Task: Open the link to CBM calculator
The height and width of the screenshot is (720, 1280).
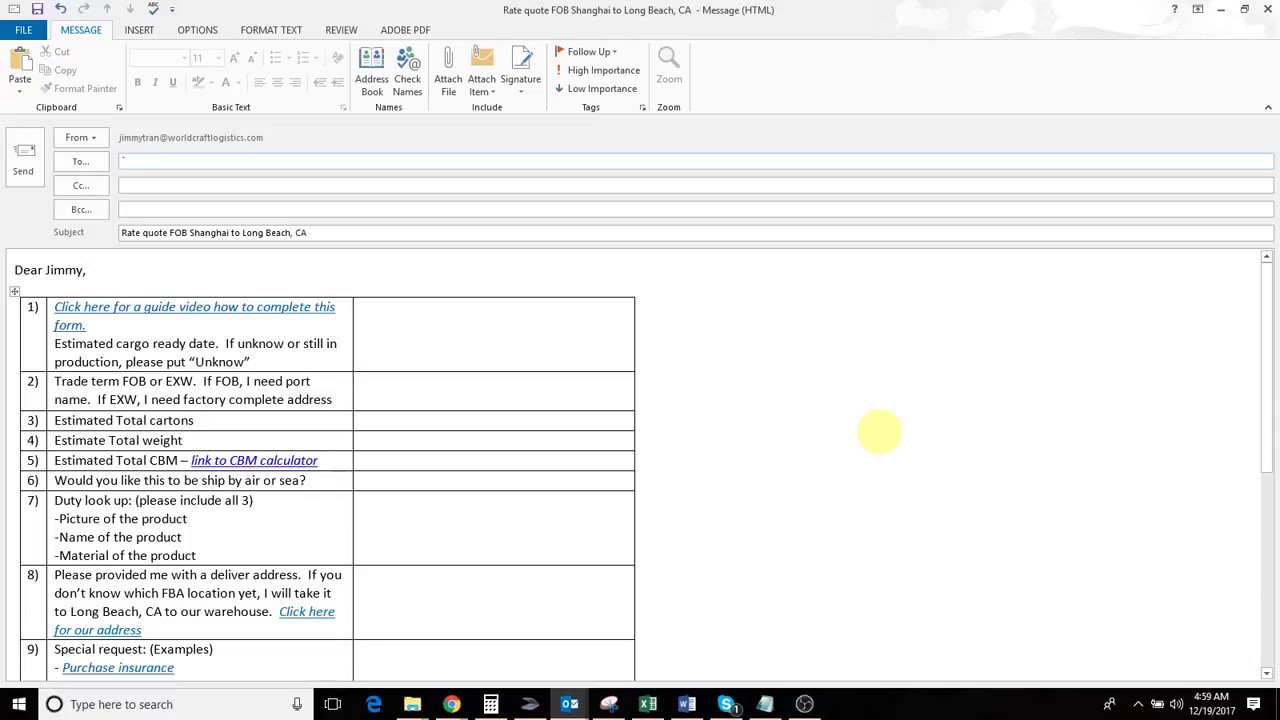Action: pyautogui.click(x=254, y=460)
